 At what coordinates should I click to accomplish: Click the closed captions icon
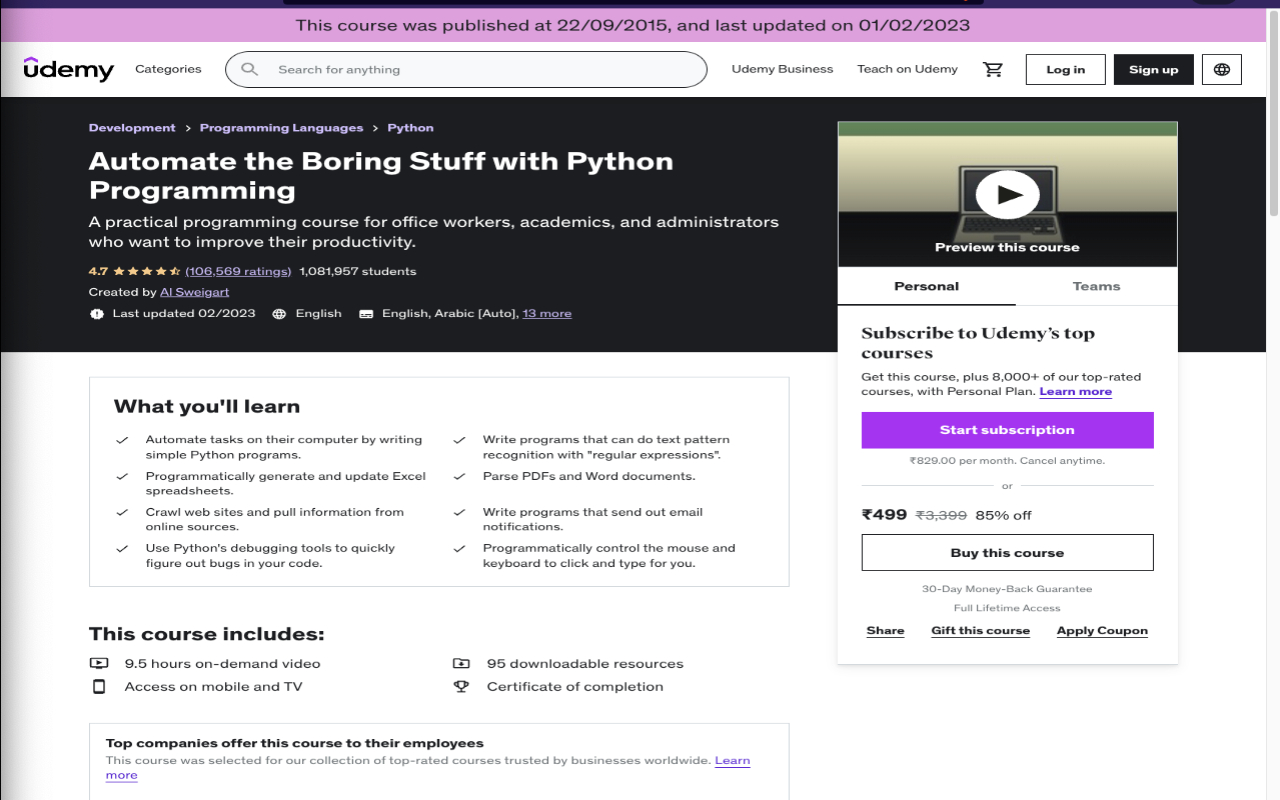[x=366, y=313]
